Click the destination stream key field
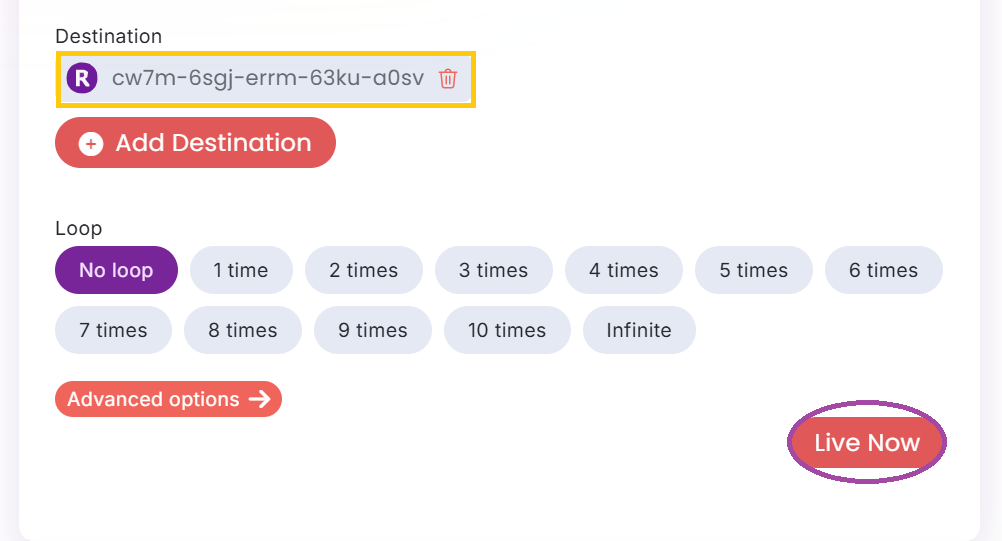Image resolution: width=1002 pixels, height=541 pixels. (267, 78)
